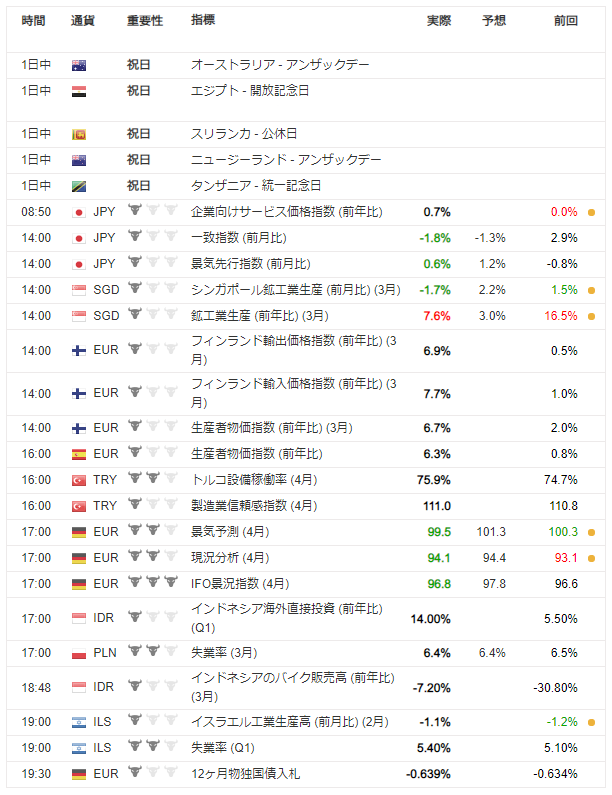Click the 7.6% actual value for 鉱工業生産

coord(437,316)
